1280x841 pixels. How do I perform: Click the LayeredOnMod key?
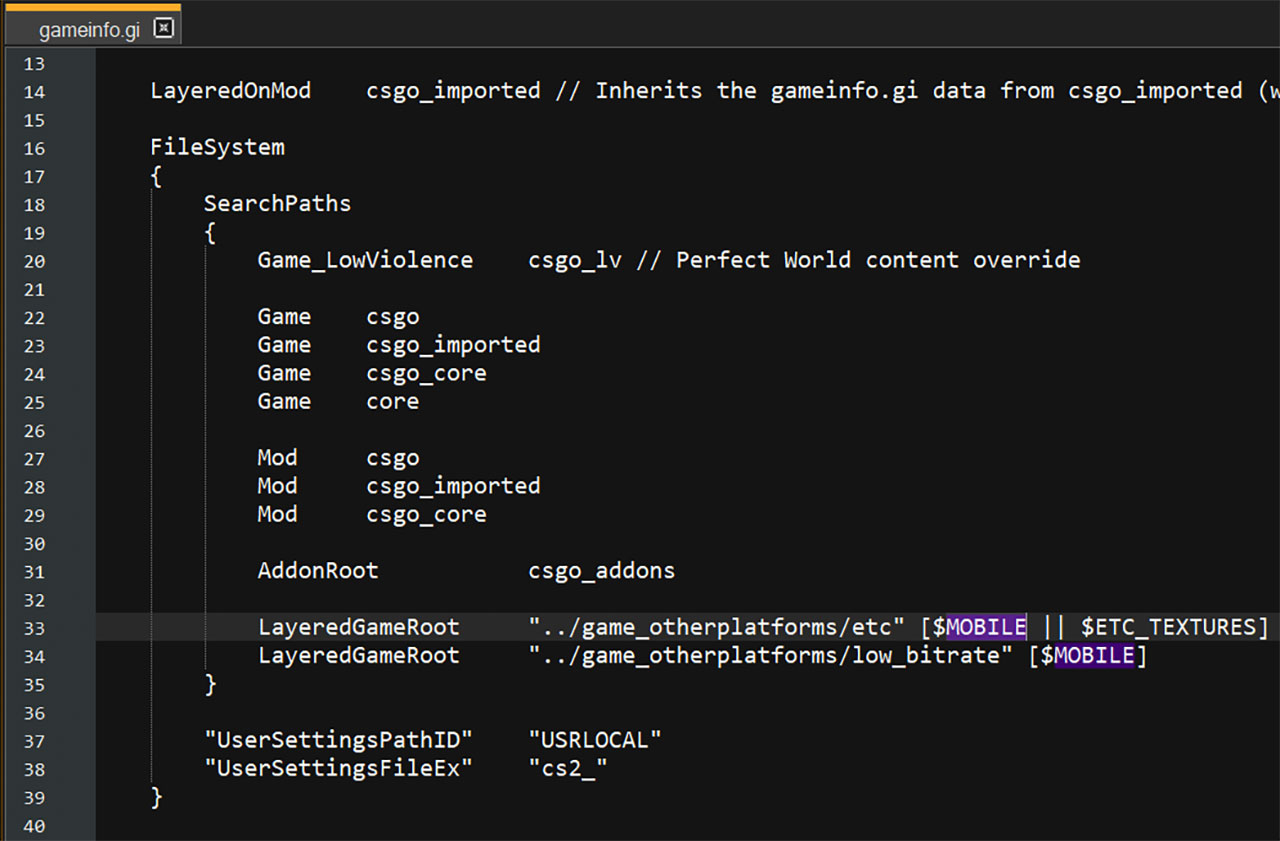point(230,91)
